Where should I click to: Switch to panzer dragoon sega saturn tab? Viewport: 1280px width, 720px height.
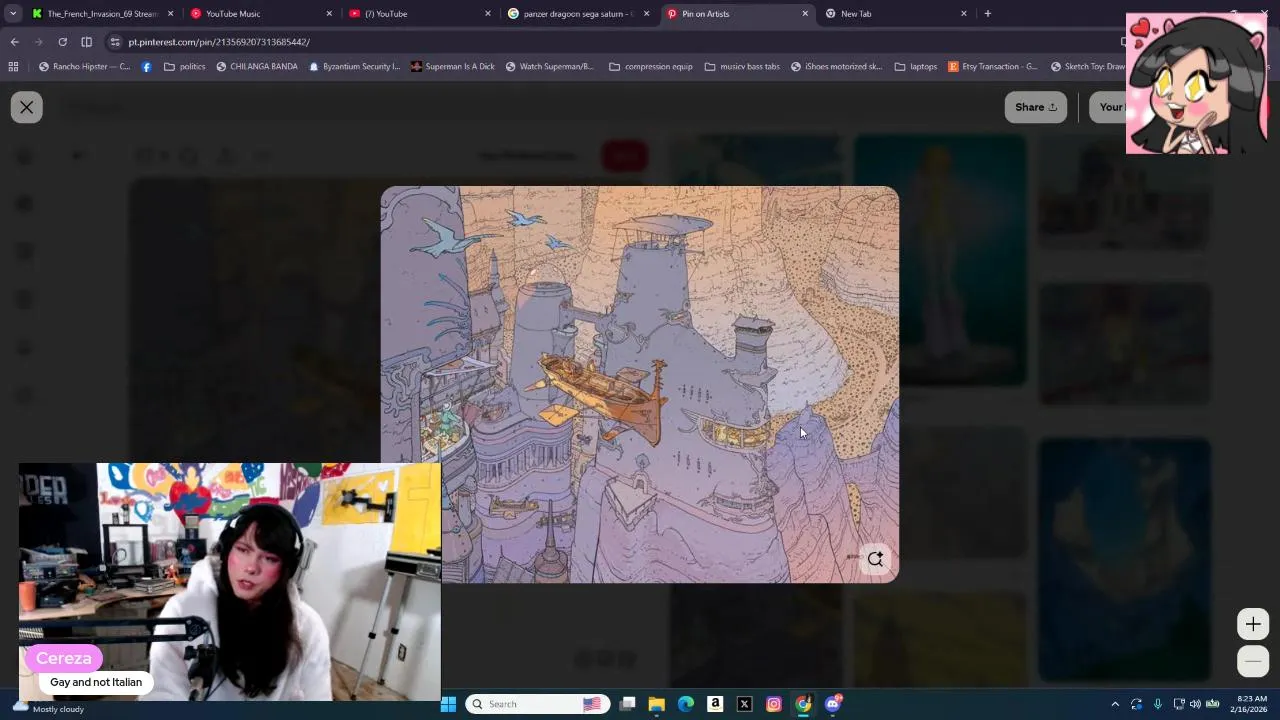578,14
